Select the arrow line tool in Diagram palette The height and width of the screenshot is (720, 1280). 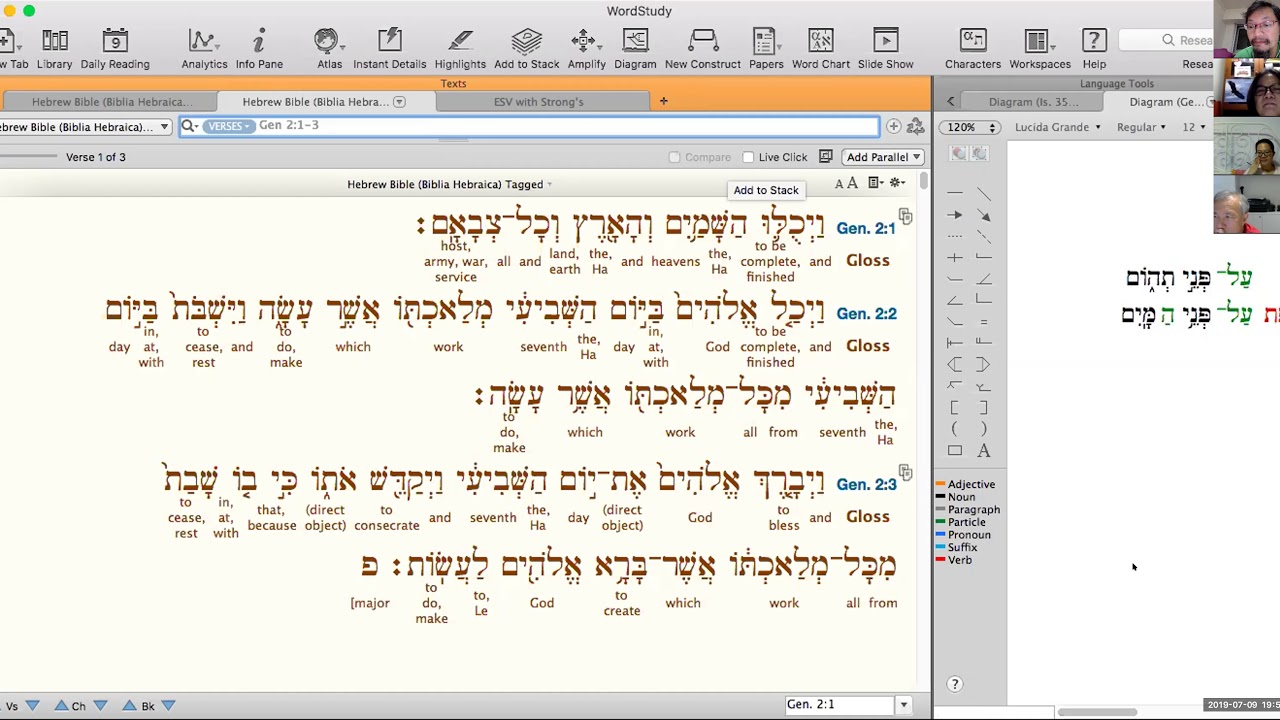coord(955,215)
